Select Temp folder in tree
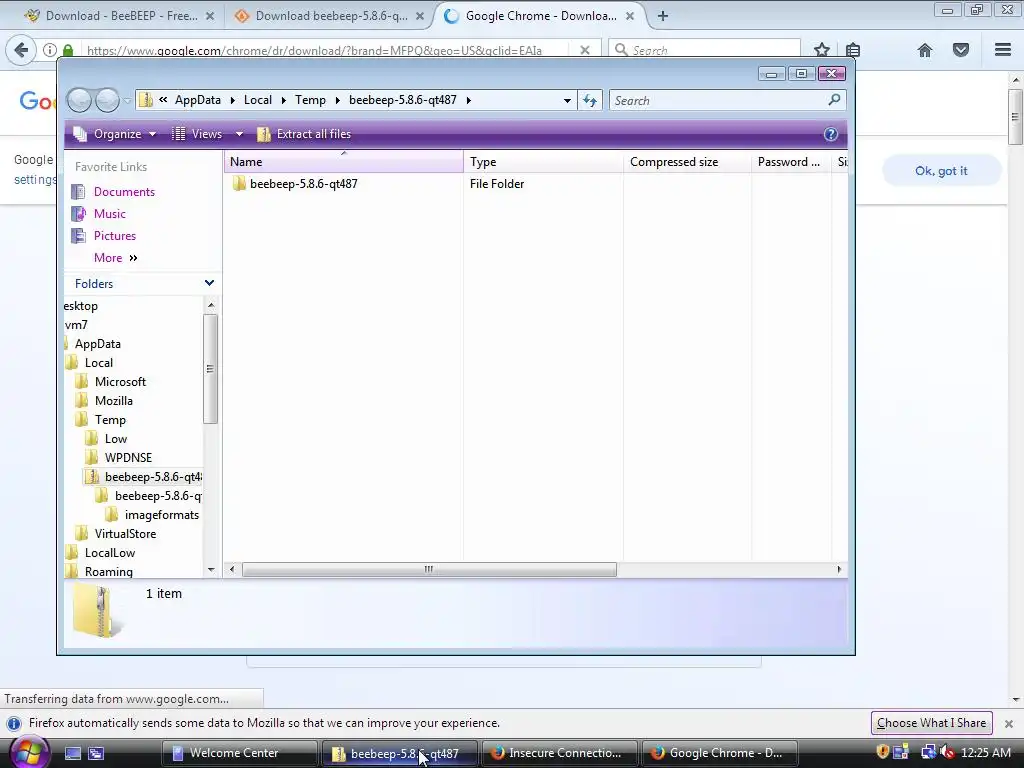The image size is (1024, 768). (110, 420)
